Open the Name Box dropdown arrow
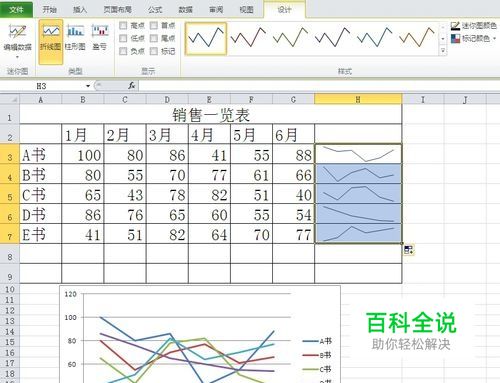The width and height of the screenshot is (500, 383). point(88,86)
